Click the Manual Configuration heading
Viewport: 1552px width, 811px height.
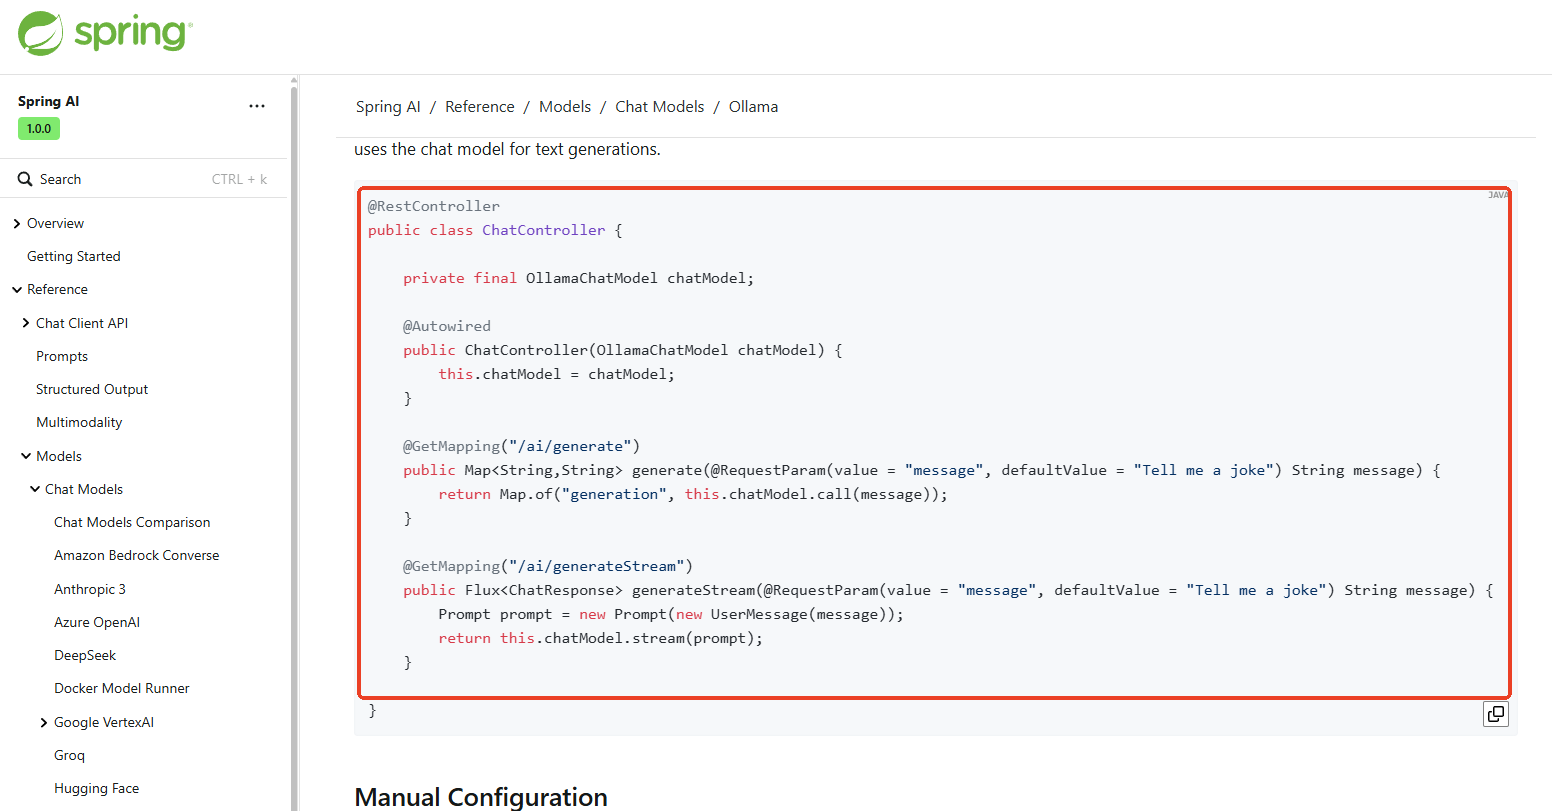coord(481,797)
